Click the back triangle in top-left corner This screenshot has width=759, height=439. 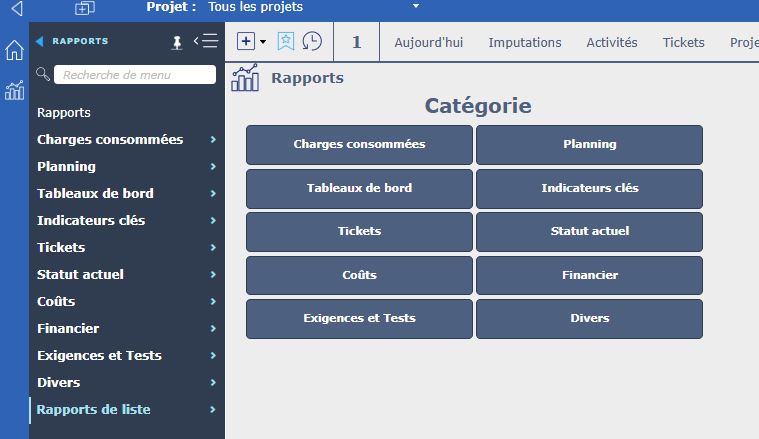coord(16,8)
